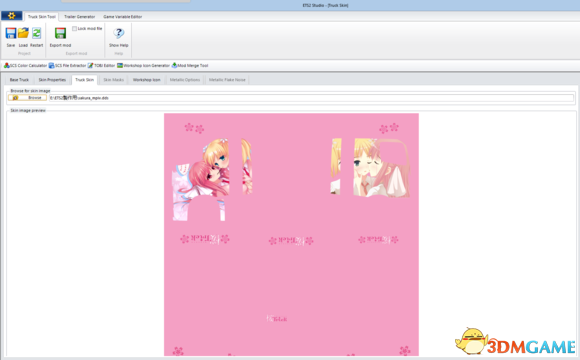
Task: Switch to Truck Skin Tool ribbon tab
Action: click(x=42, y=17)
